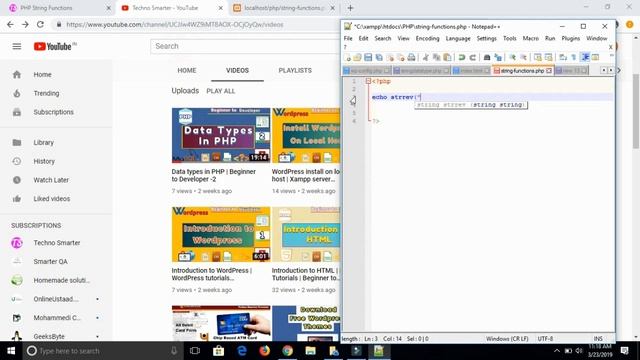Screen dimensions: 640x360
Task: Click the Replace icon in Notepad++ toolbar
Action: 498,57
